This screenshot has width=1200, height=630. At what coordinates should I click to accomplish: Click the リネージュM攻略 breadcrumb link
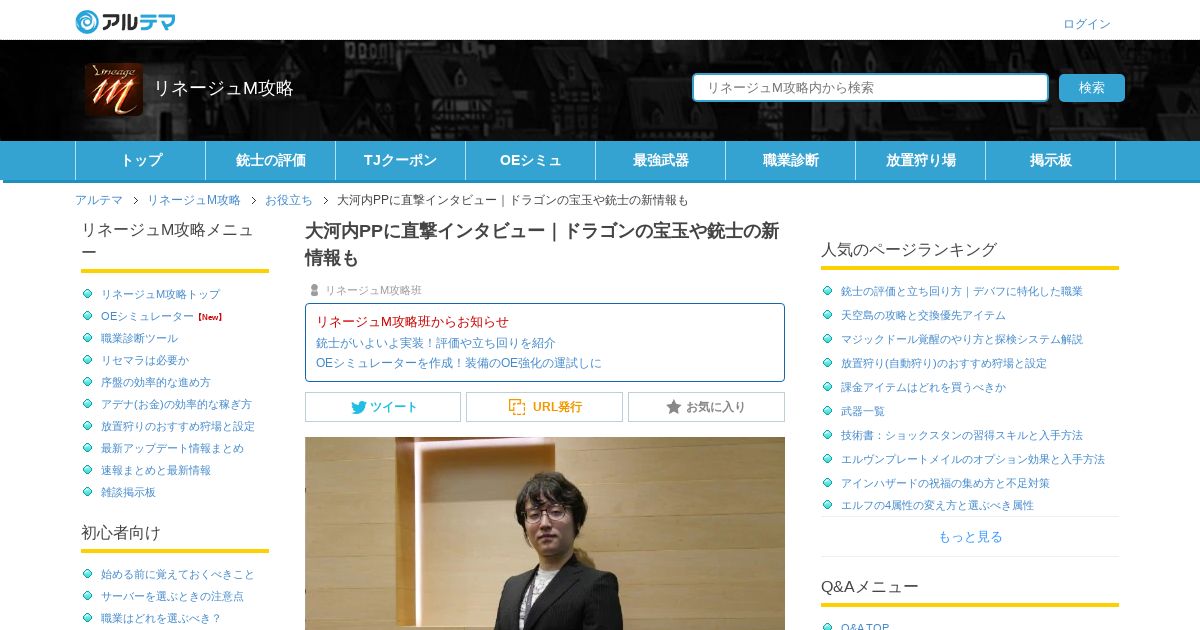click(194, 200)
